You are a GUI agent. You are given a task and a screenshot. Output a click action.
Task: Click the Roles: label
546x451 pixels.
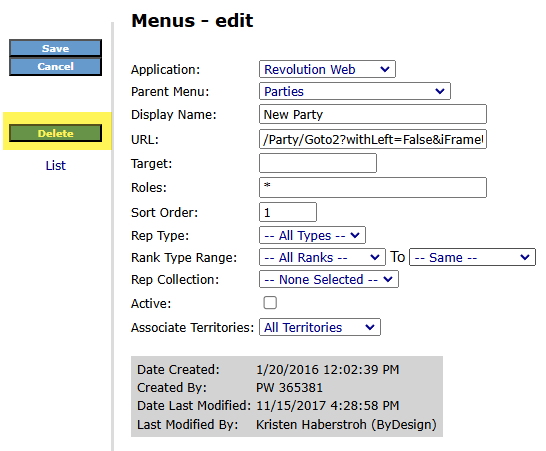[149, 188]
